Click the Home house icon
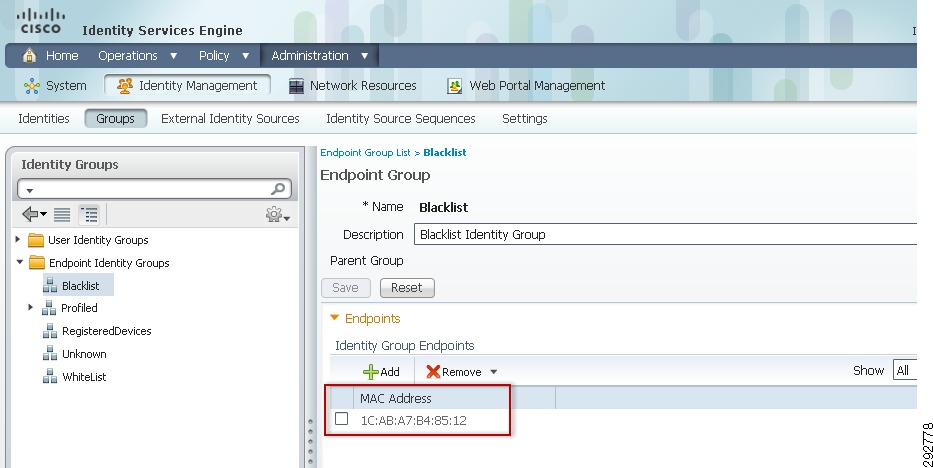Viewport: 933px width, 468px height. [x=29, y=55]
